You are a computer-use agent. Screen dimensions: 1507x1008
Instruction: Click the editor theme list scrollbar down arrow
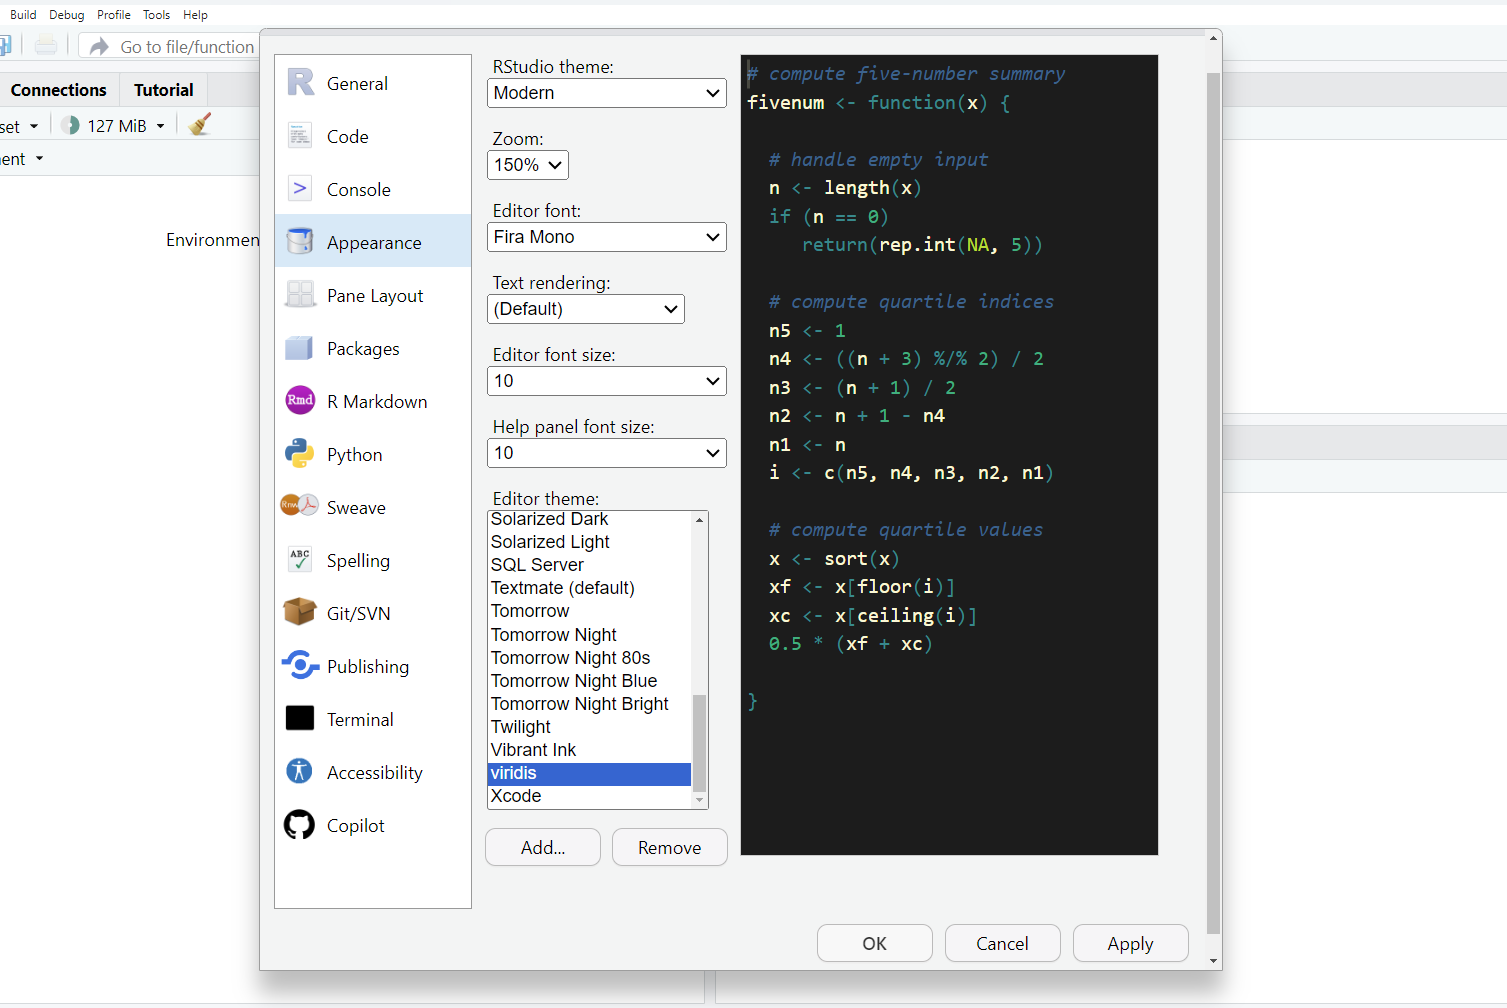pos(700,801)
